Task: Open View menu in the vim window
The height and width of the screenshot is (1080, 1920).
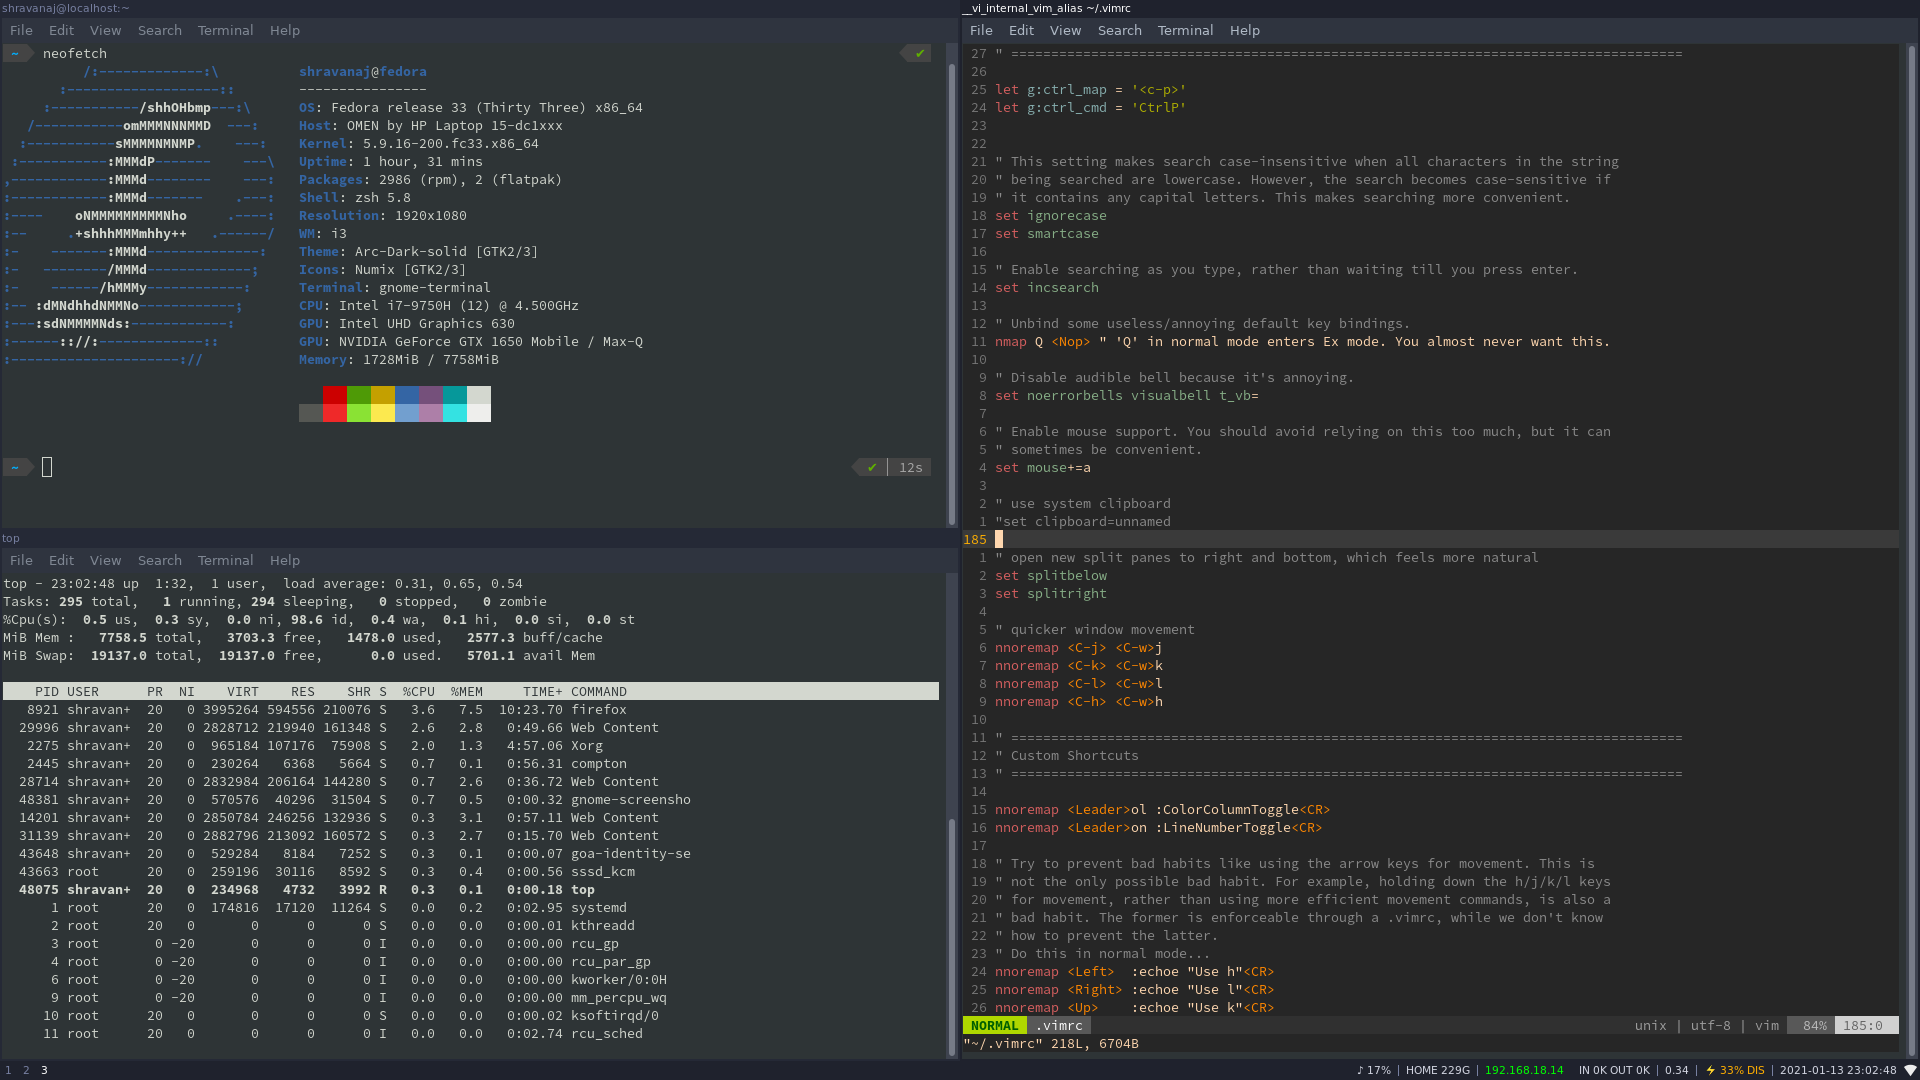Action: click(x=1065, y=31)
